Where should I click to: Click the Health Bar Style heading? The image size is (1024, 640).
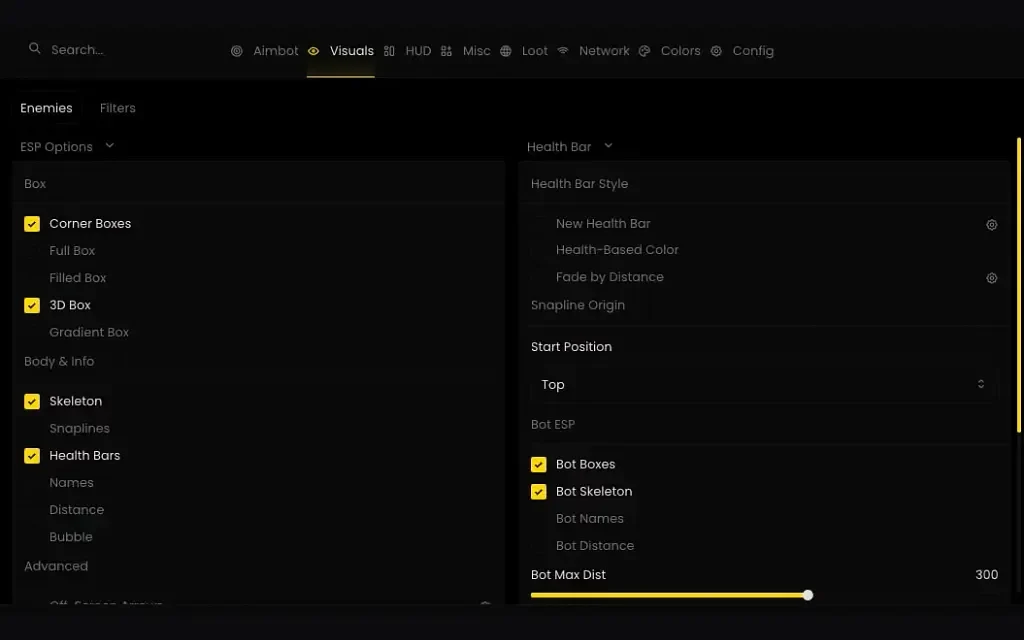click(579, 184)
